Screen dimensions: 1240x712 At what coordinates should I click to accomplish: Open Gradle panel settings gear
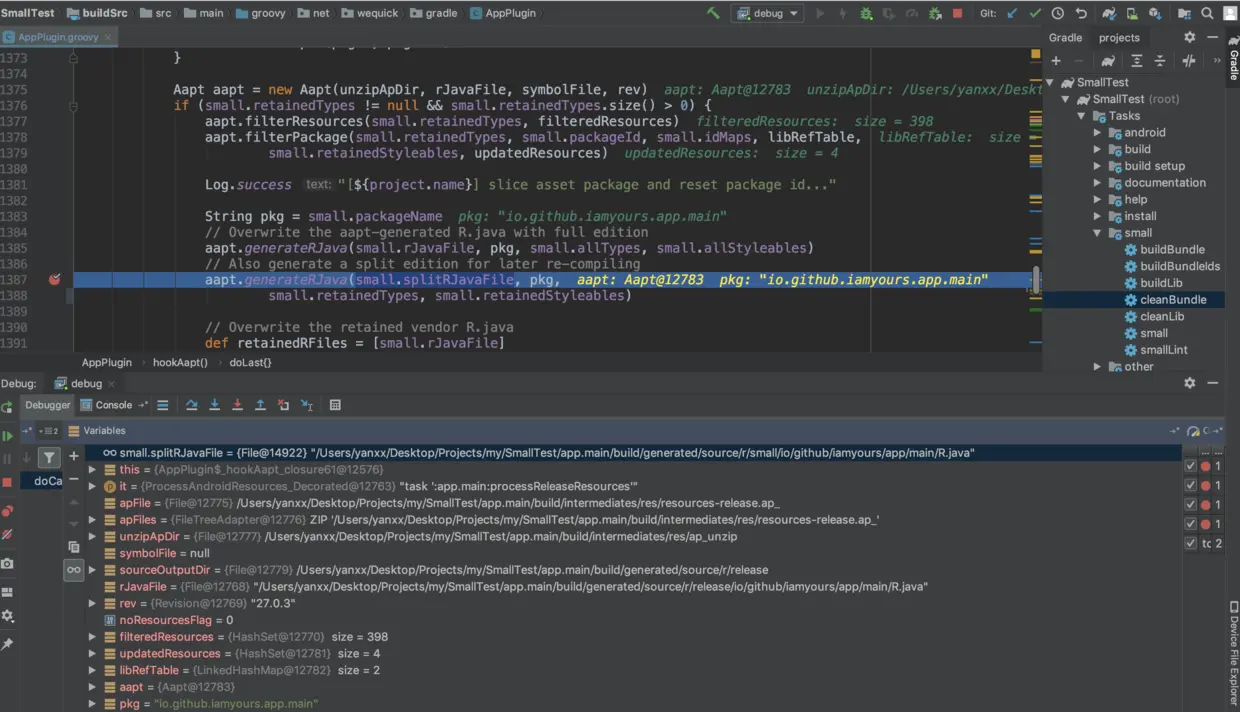pyautogui.click(x=1189, y=37)
